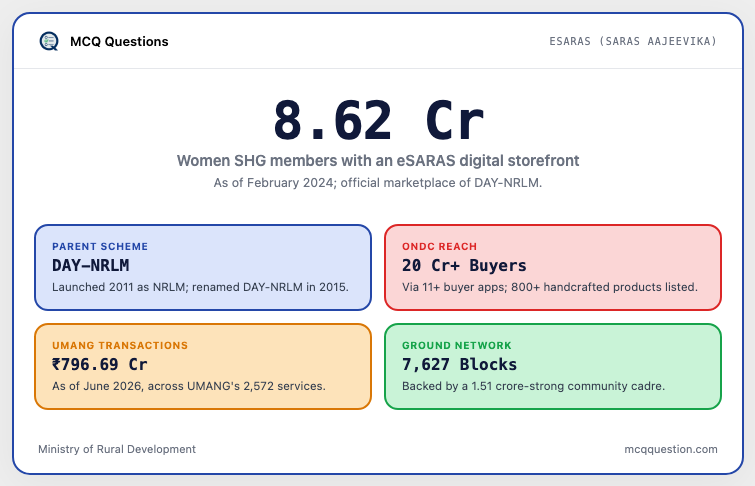
Task: Click the MCQ Questions logo icon
Action: pyautogui.click(x=49, y=41)
